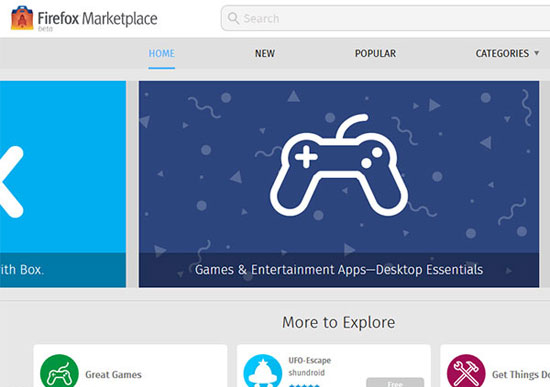
Task: Click the shundroid developer name
Action: [x=307, y=373]
